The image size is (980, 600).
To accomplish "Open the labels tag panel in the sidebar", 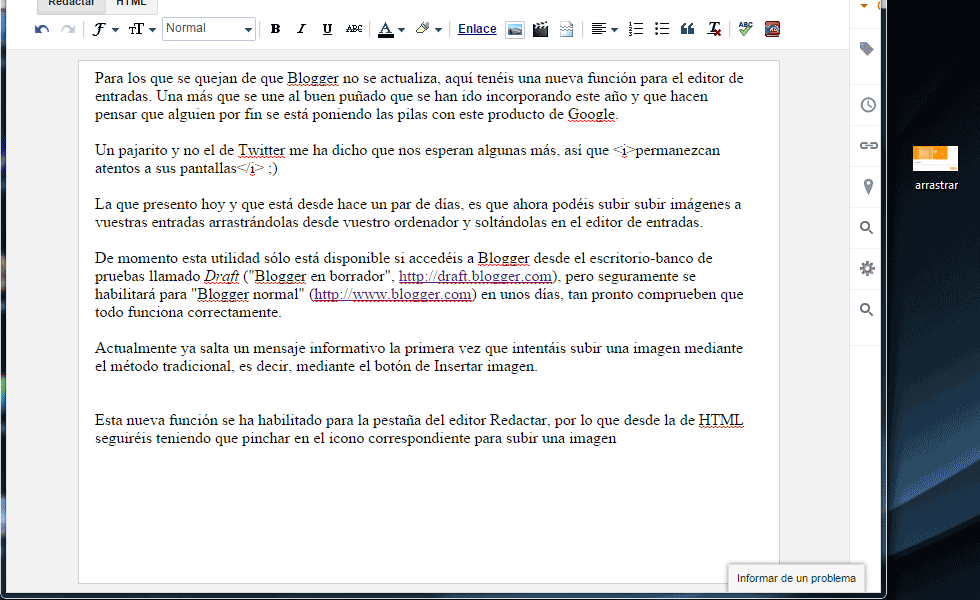I will (866, 49).
